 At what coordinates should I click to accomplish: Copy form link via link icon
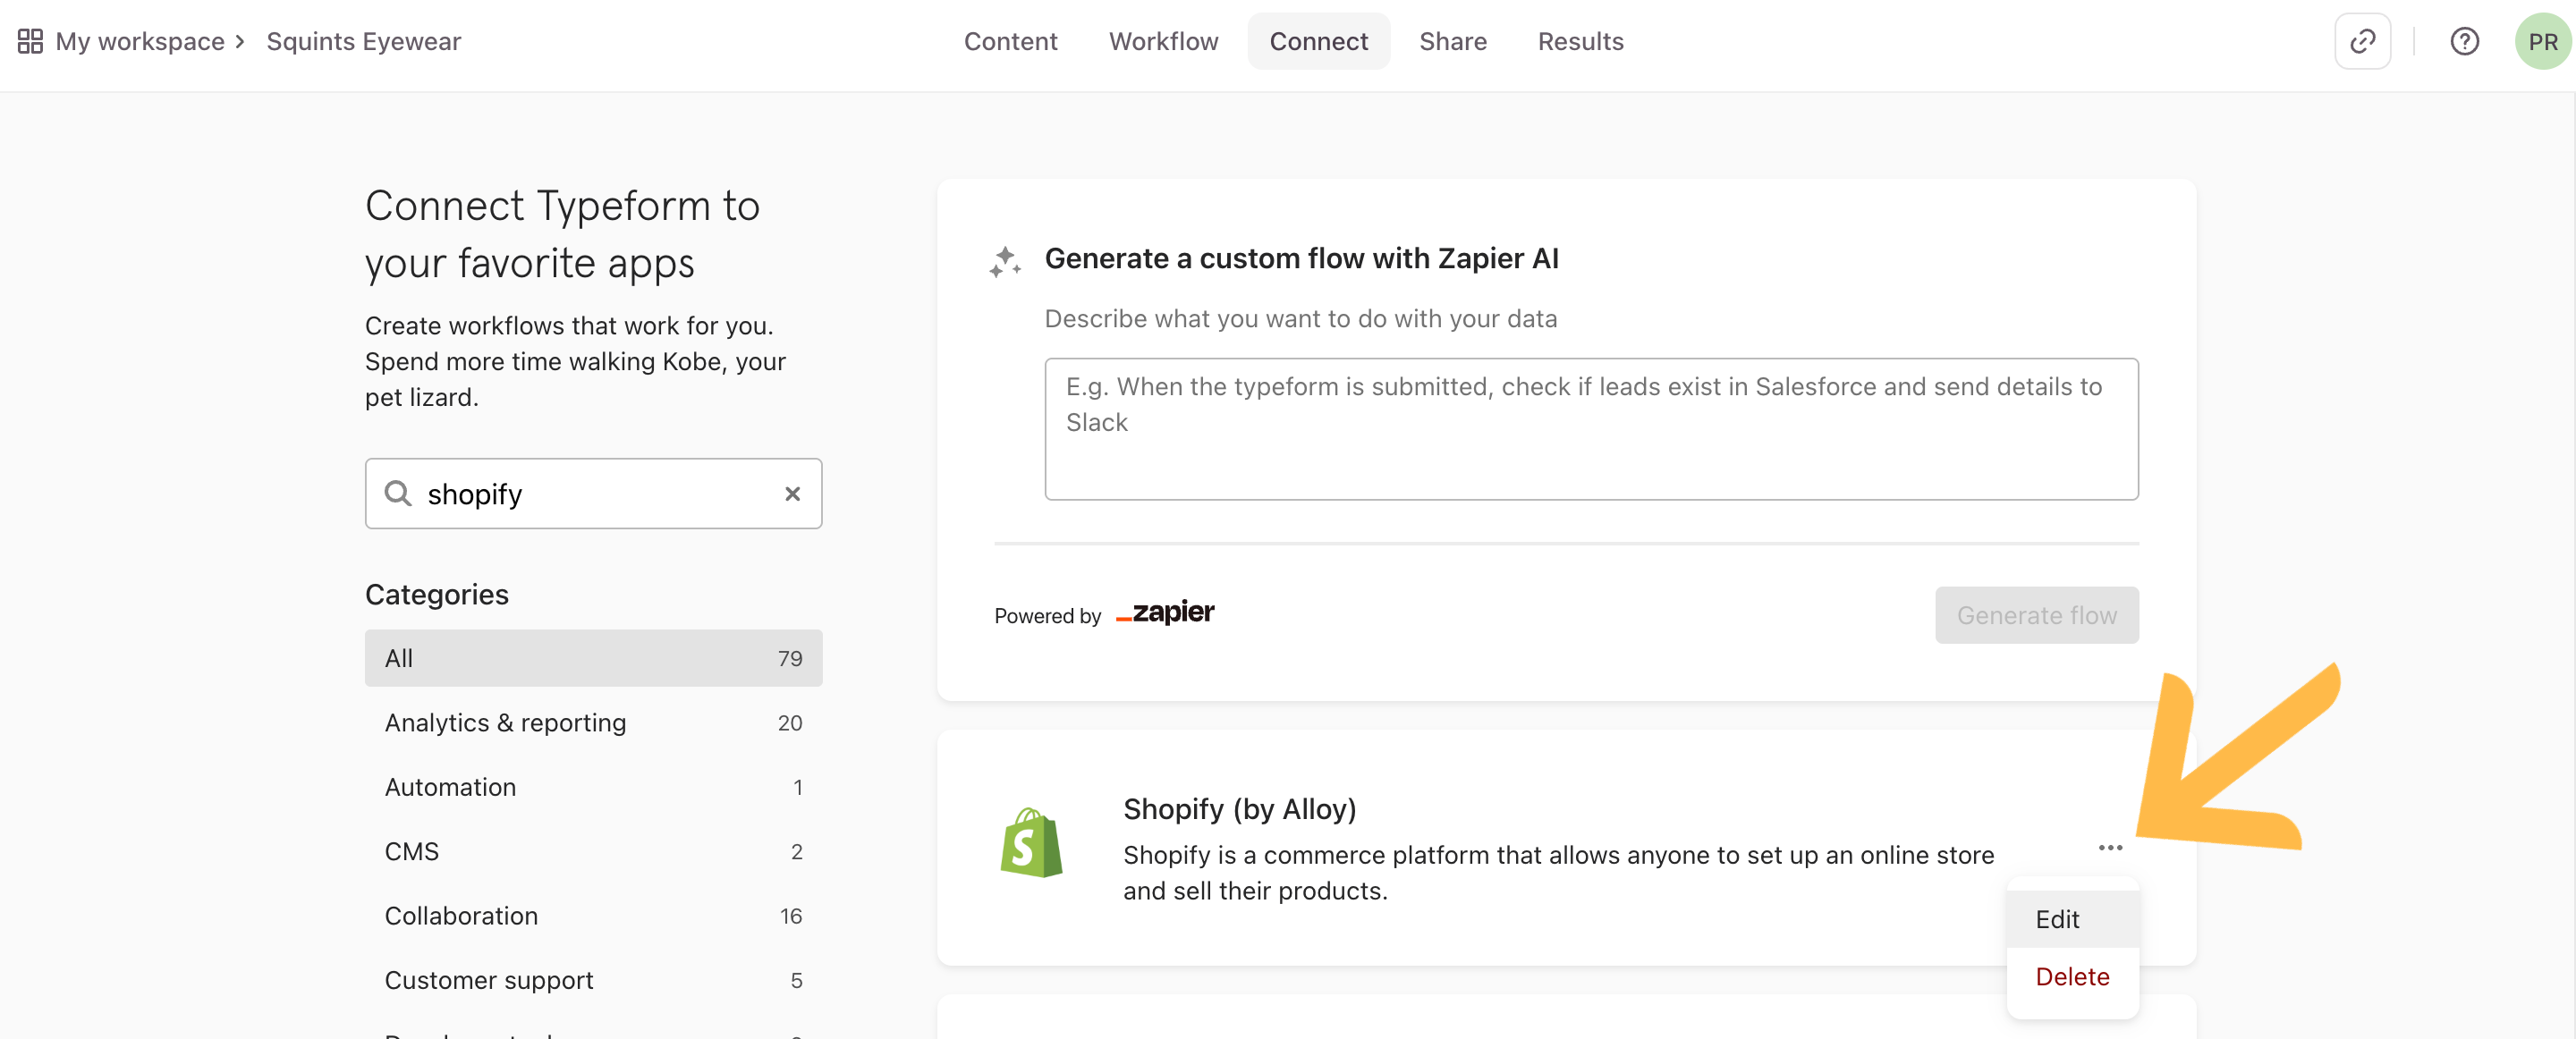(x=2361, y=41)
